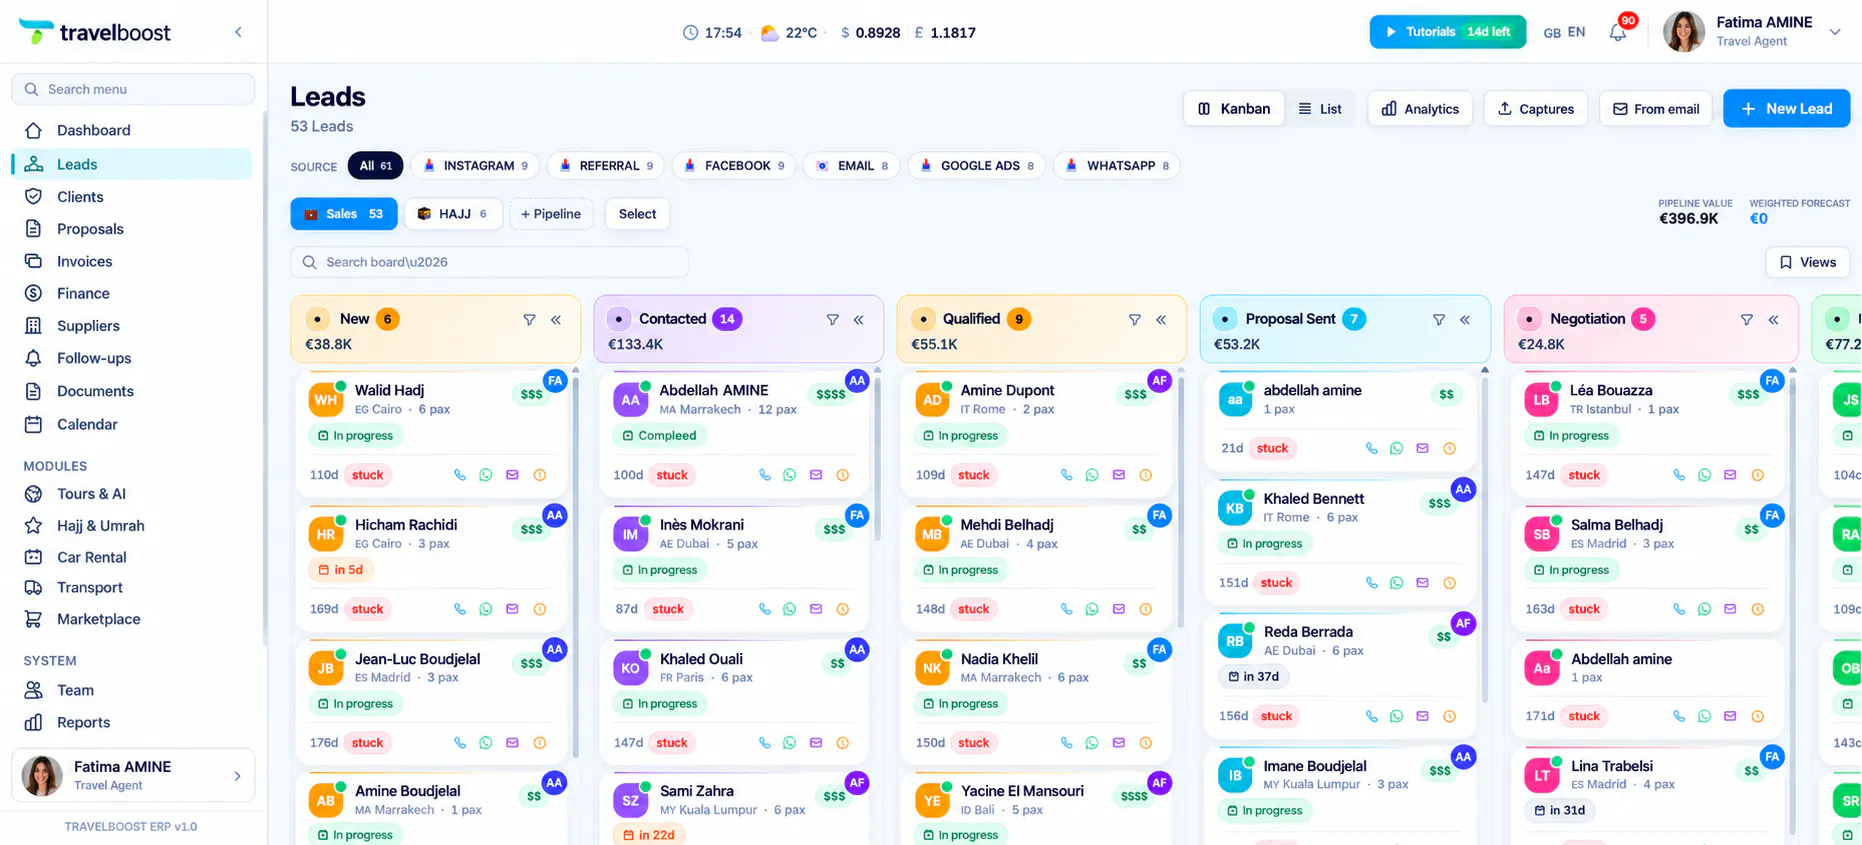This screenshot has height=845, width=1862.
Task: Select the Sales pipeline tab
Action: coord(344,214)
